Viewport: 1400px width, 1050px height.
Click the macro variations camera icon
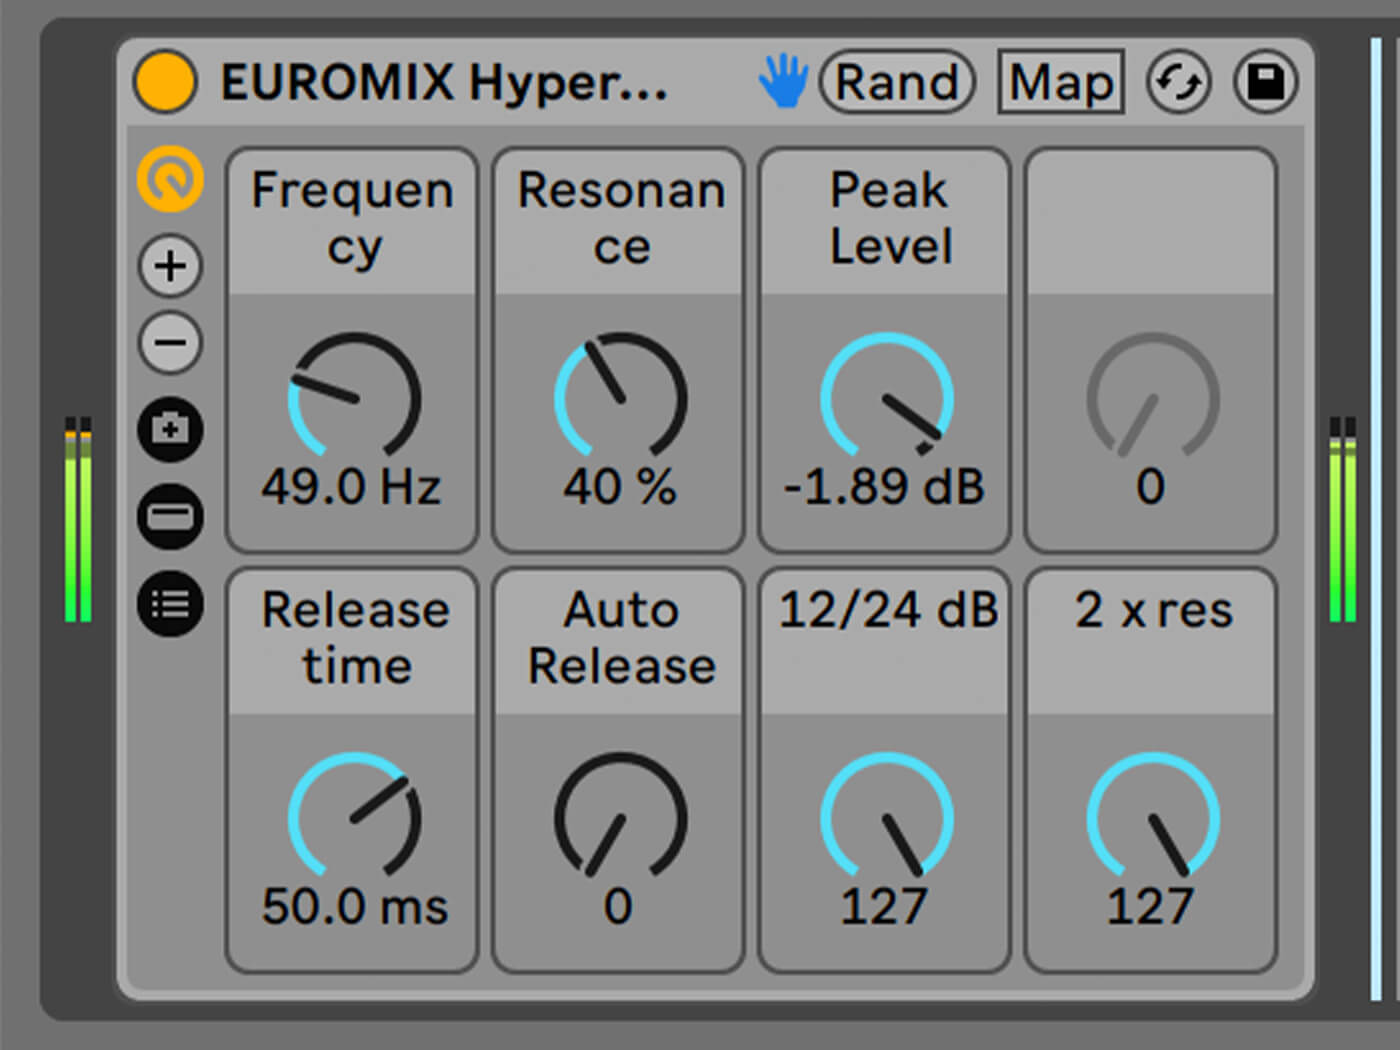[170, 430]
